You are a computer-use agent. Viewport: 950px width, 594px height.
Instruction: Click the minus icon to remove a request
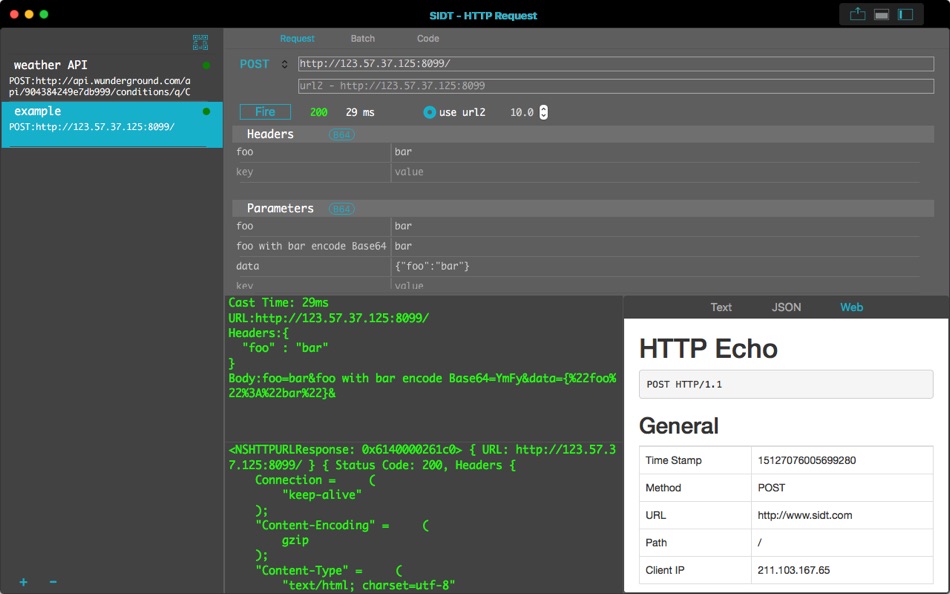(53, 582)
